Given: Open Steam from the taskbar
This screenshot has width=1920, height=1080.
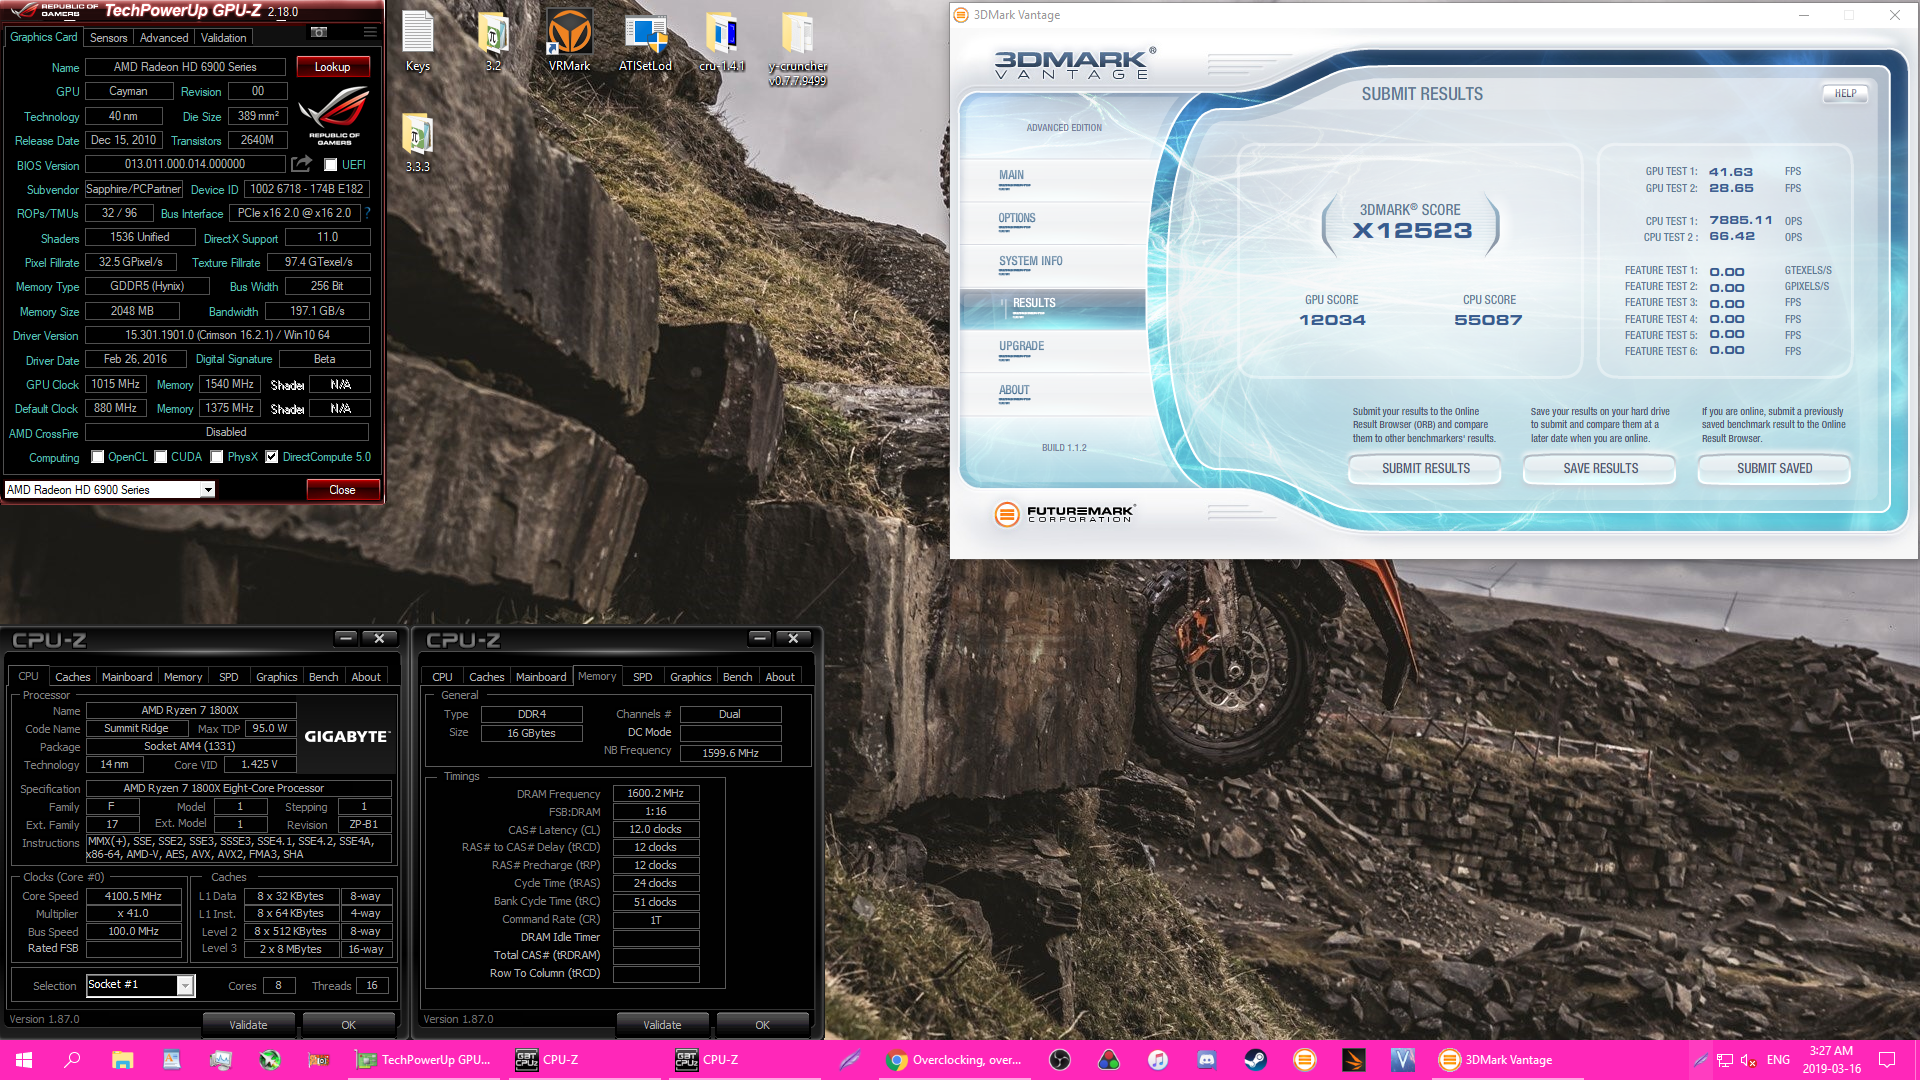Looking at the screenshot, I should [1256, 1060].
